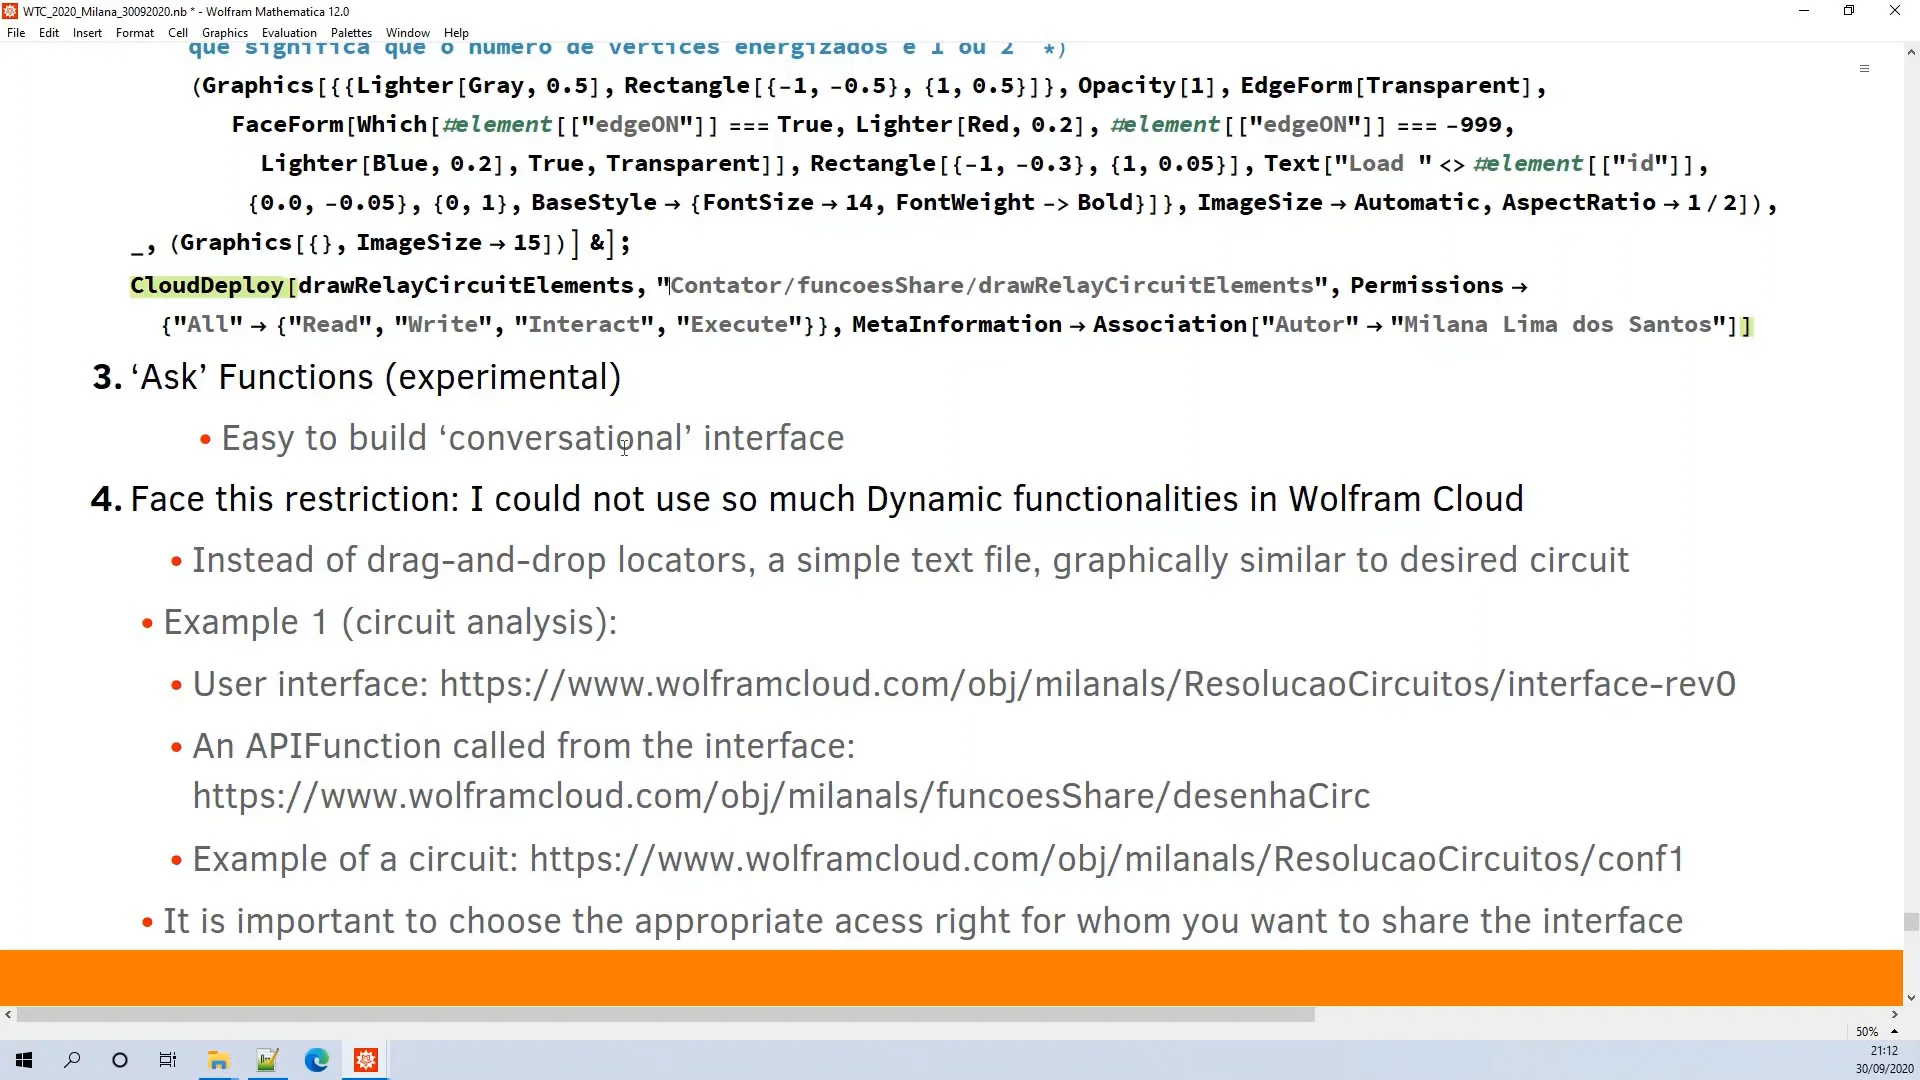Image resolution: width=1920 pixels, height=1080 pixels.
Task: Open the Format menu
Action: (134, 33)
